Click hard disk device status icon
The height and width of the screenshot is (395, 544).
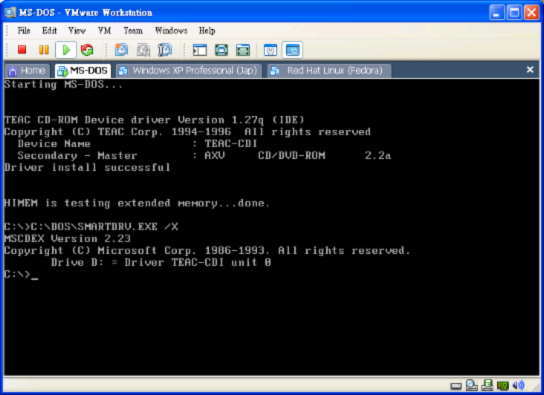click(x=456, y=386)
